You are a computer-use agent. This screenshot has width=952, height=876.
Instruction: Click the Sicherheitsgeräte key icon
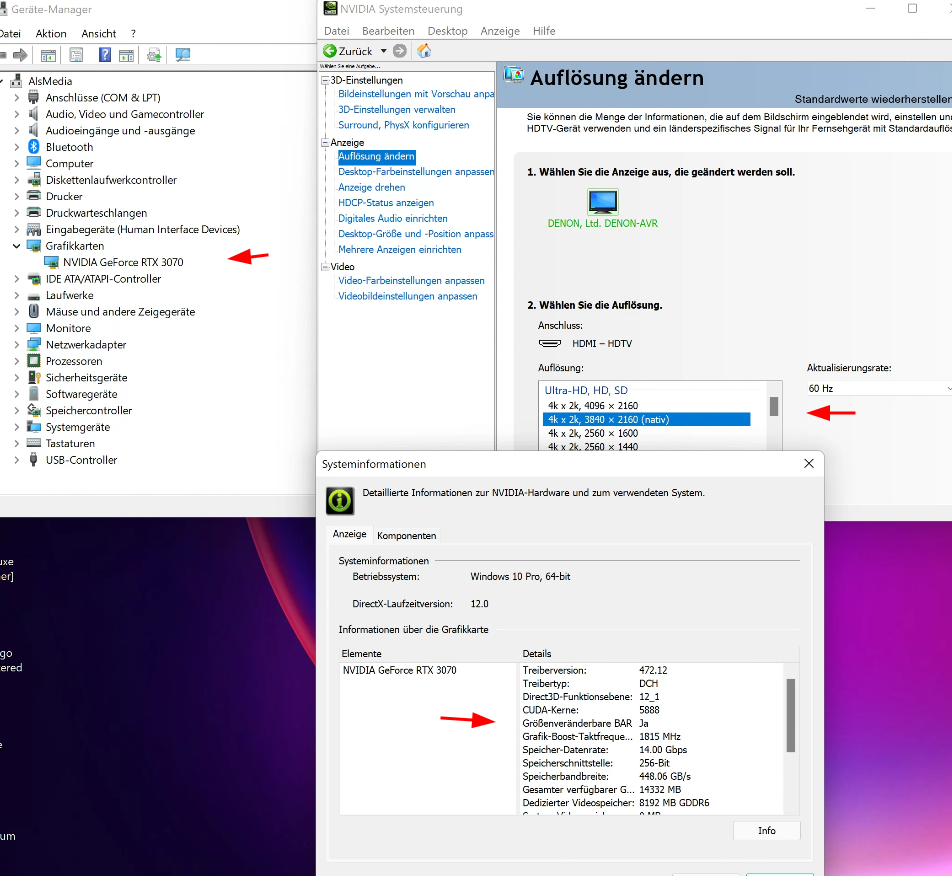34,377
